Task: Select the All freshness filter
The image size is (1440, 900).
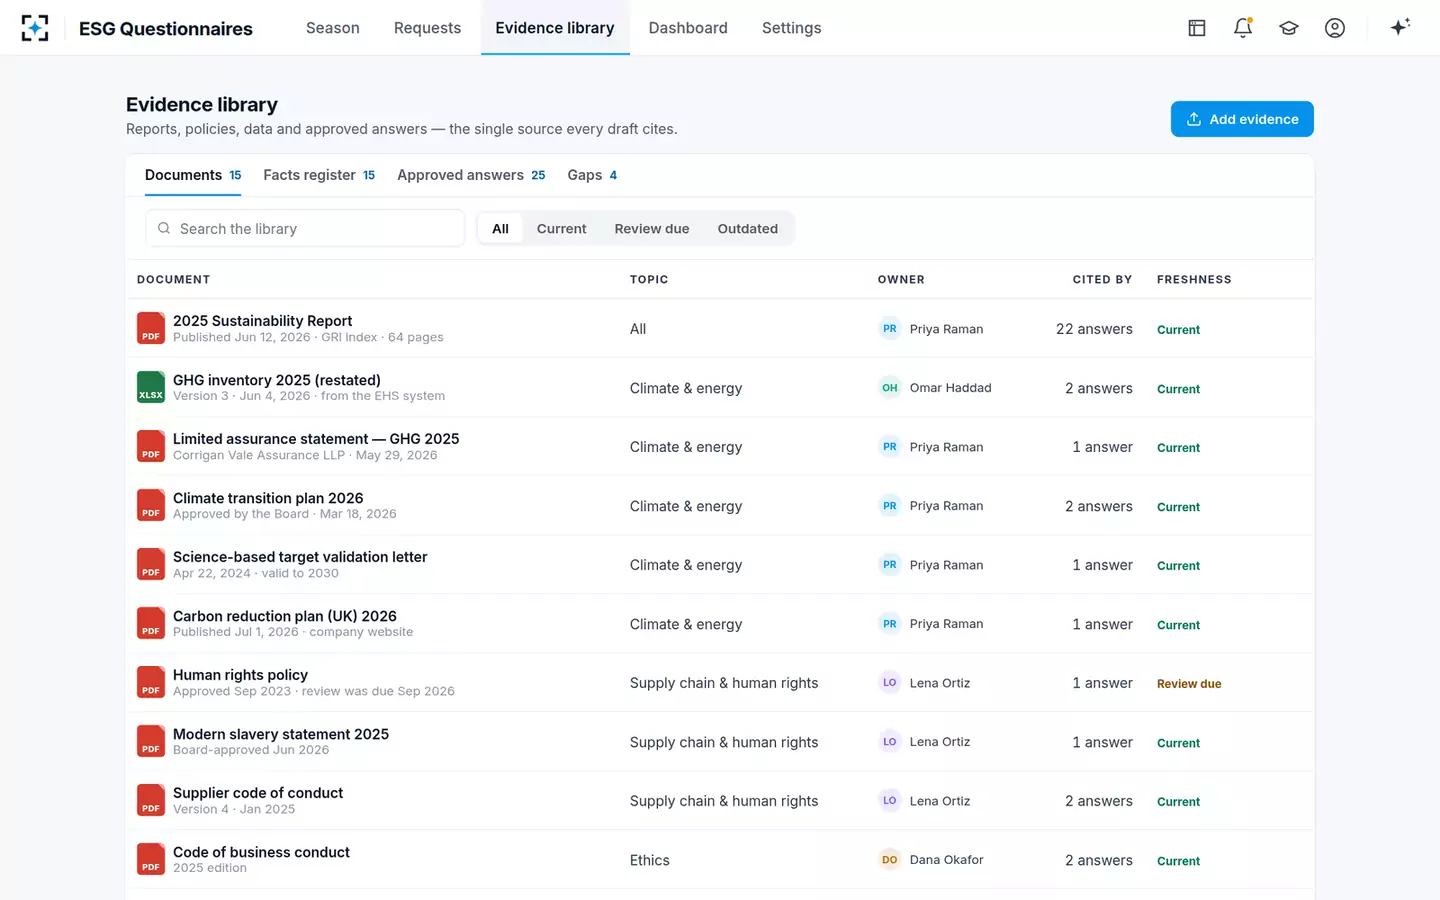Action: click(500, 229)
